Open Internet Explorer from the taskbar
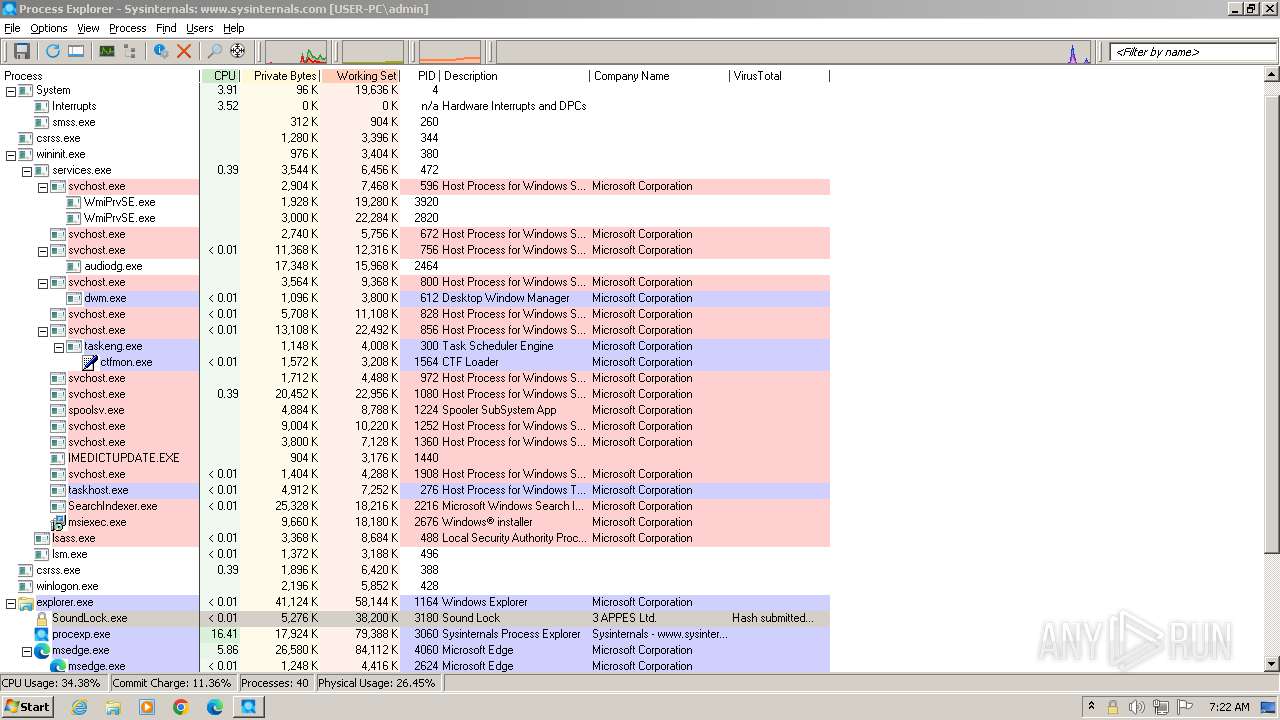Viewport: 1280px width, 720px height. [x=79, y=707]
